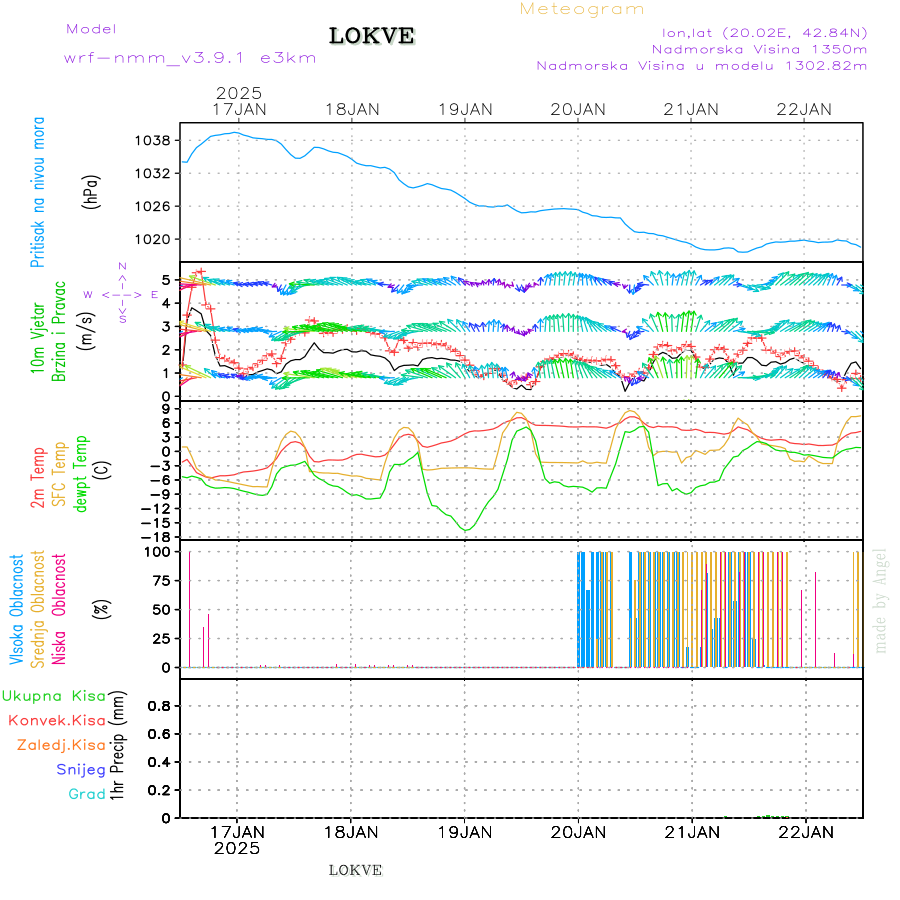
Task: Click the 19JAN marker on bottom axis
Action: click(465, 831)
